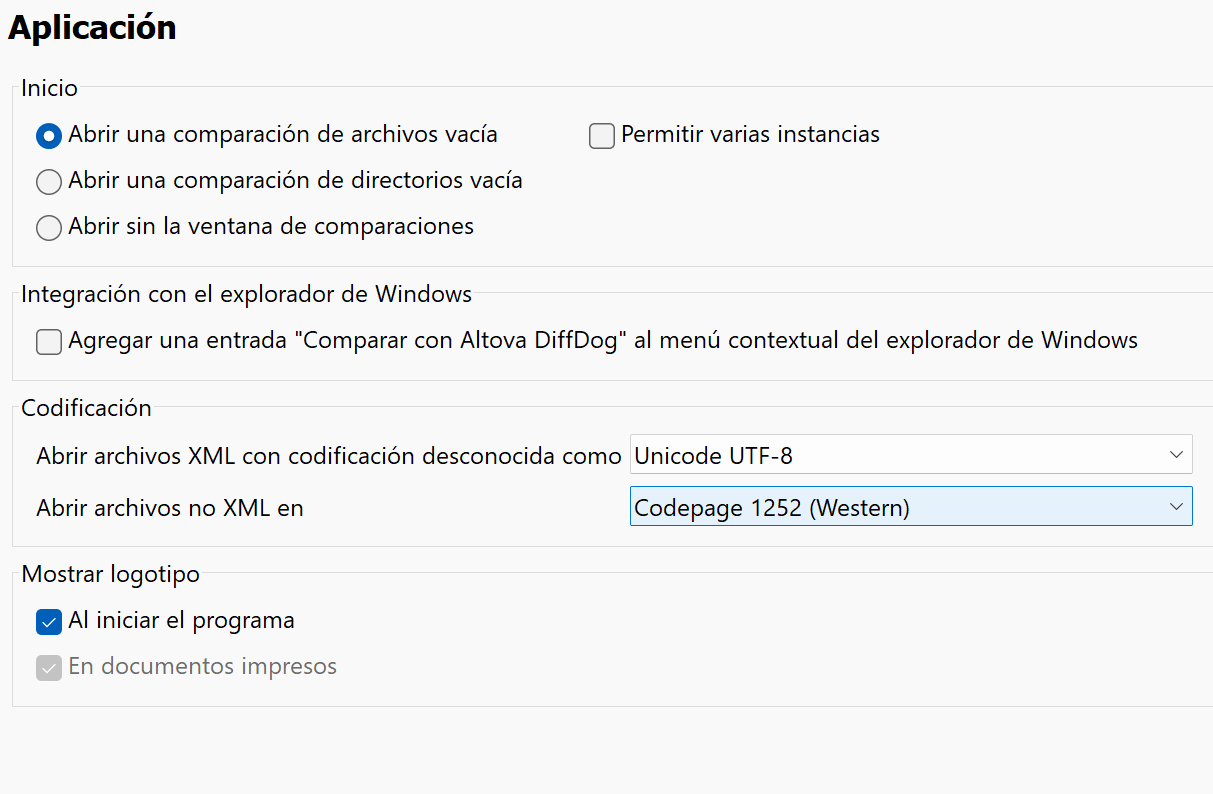Check the Windows Explorer context menu integration box
Screen dimensions: 1213x794
coord(48,341)
